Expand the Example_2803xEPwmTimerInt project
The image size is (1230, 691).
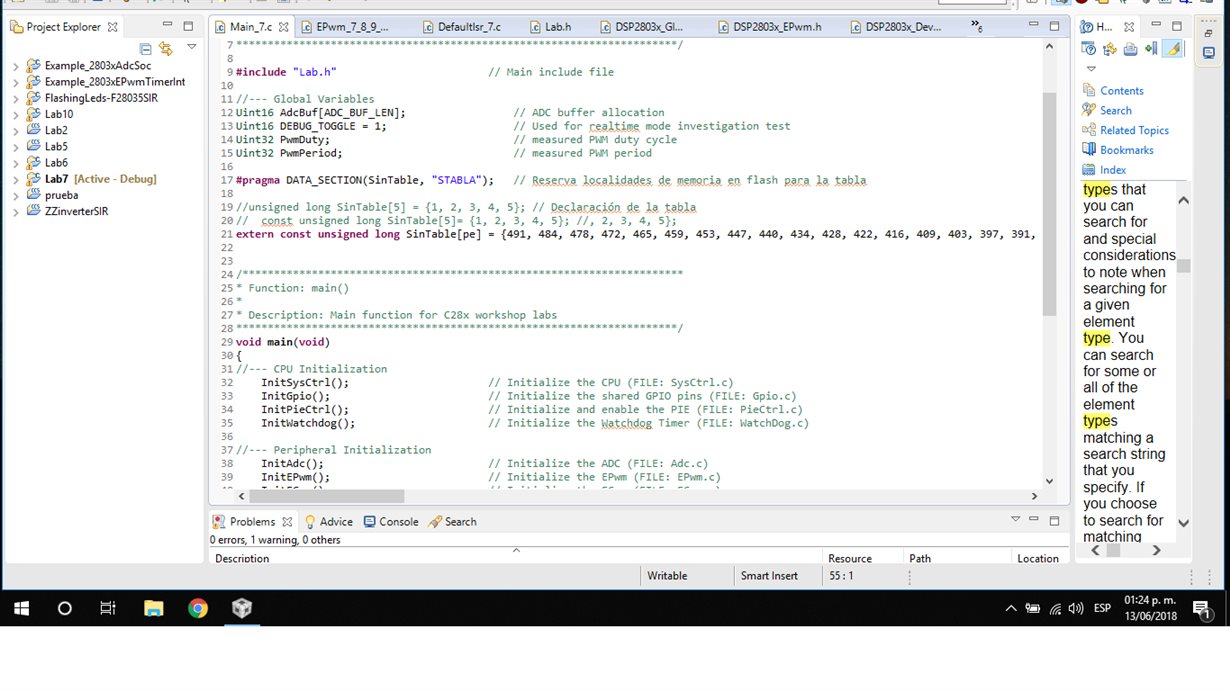[15, 82]
